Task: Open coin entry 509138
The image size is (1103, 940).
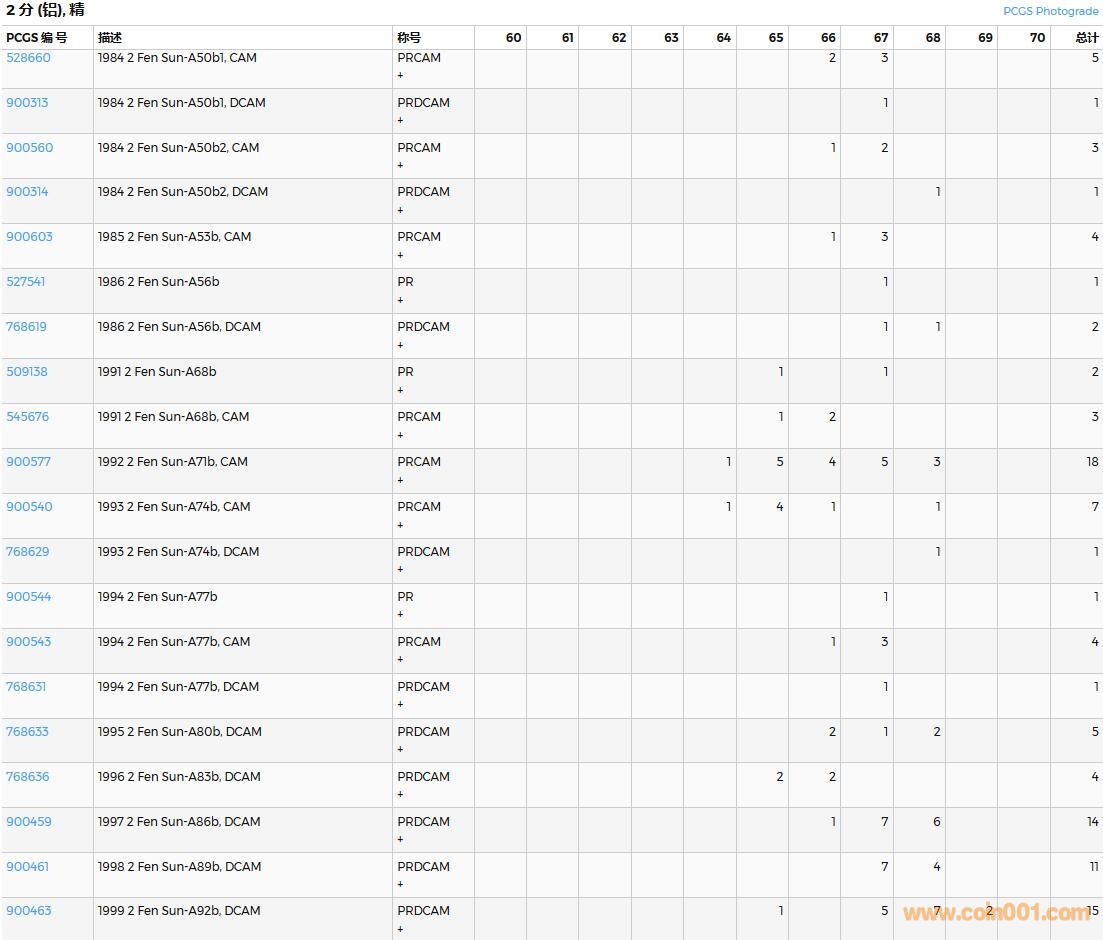Action: click(x=27, y=372)
